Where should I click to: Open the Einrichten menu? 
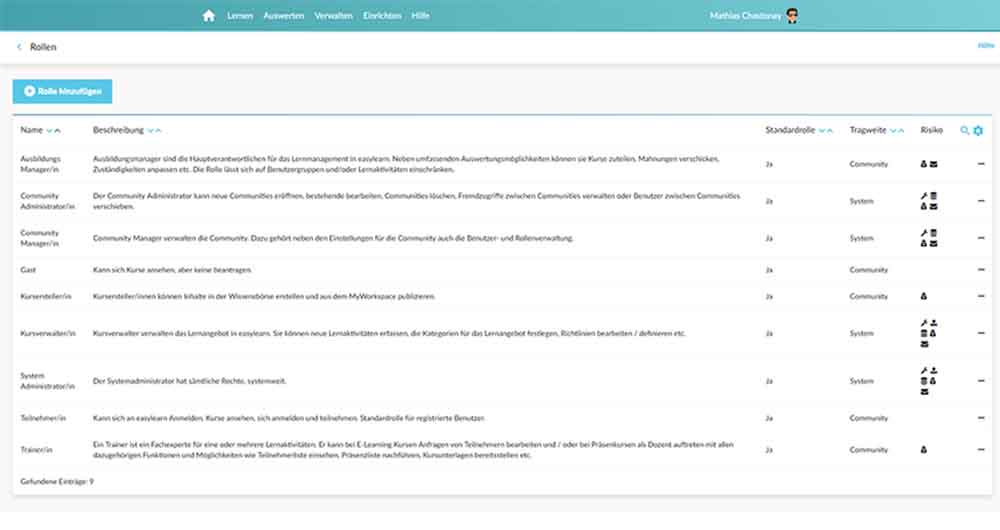point(382,16)
